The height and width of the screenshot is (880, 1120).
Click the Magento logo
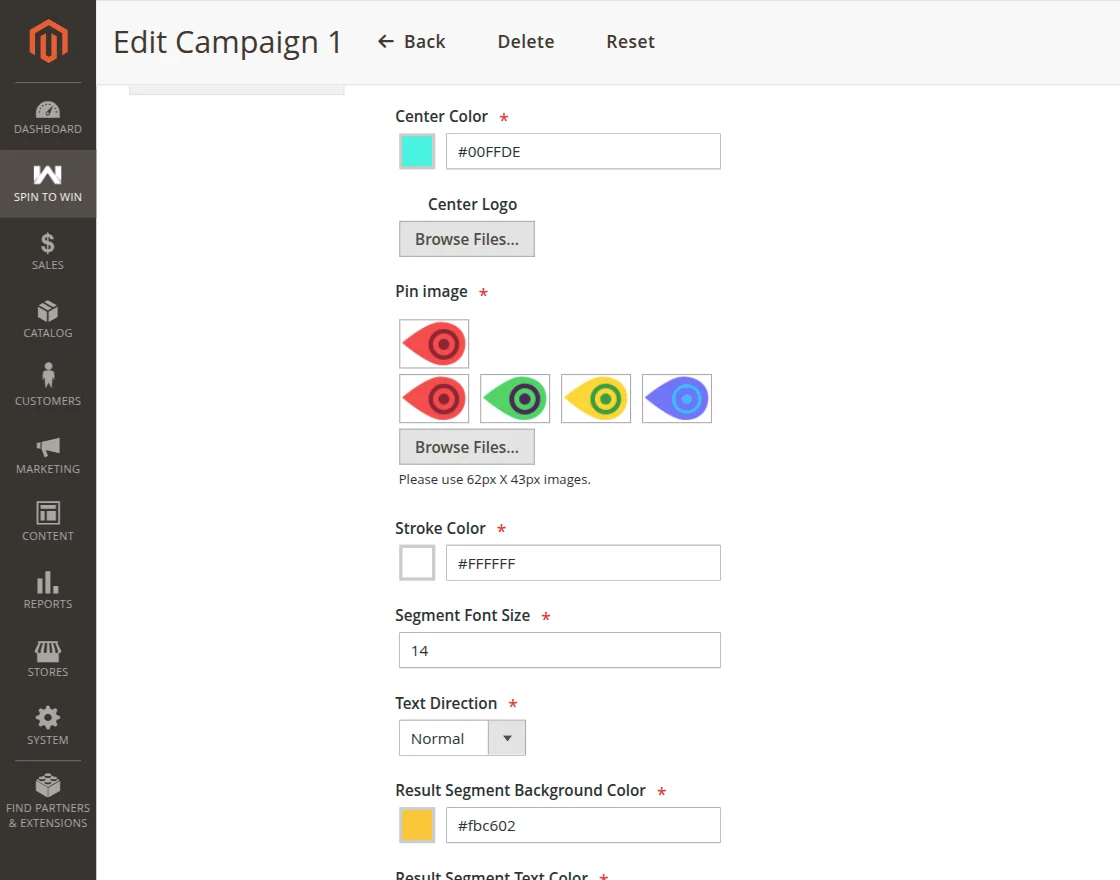point(47,41)
